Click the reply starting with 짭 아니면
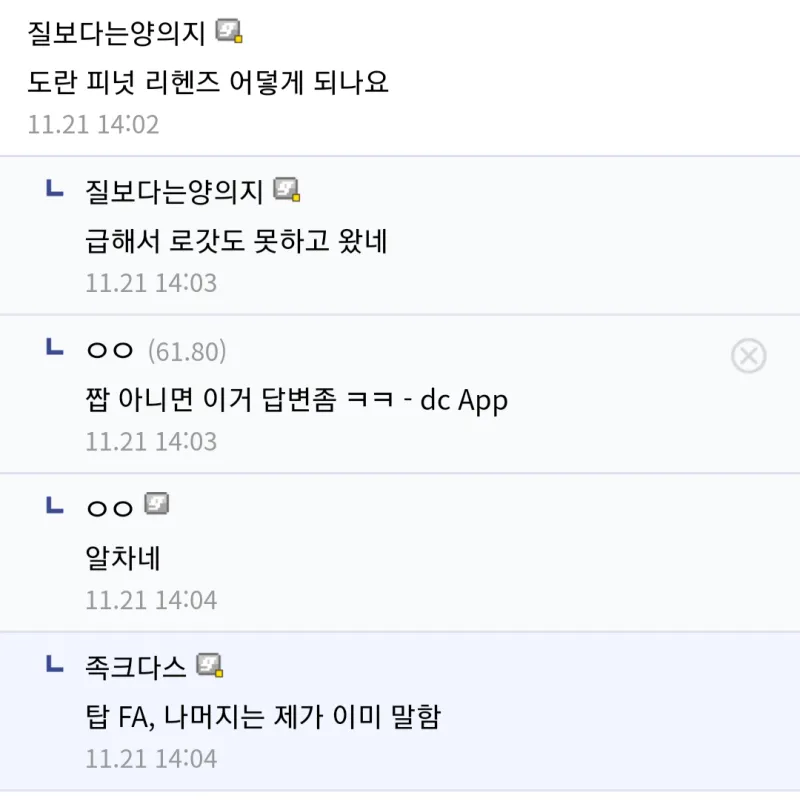 click(297, 400)
